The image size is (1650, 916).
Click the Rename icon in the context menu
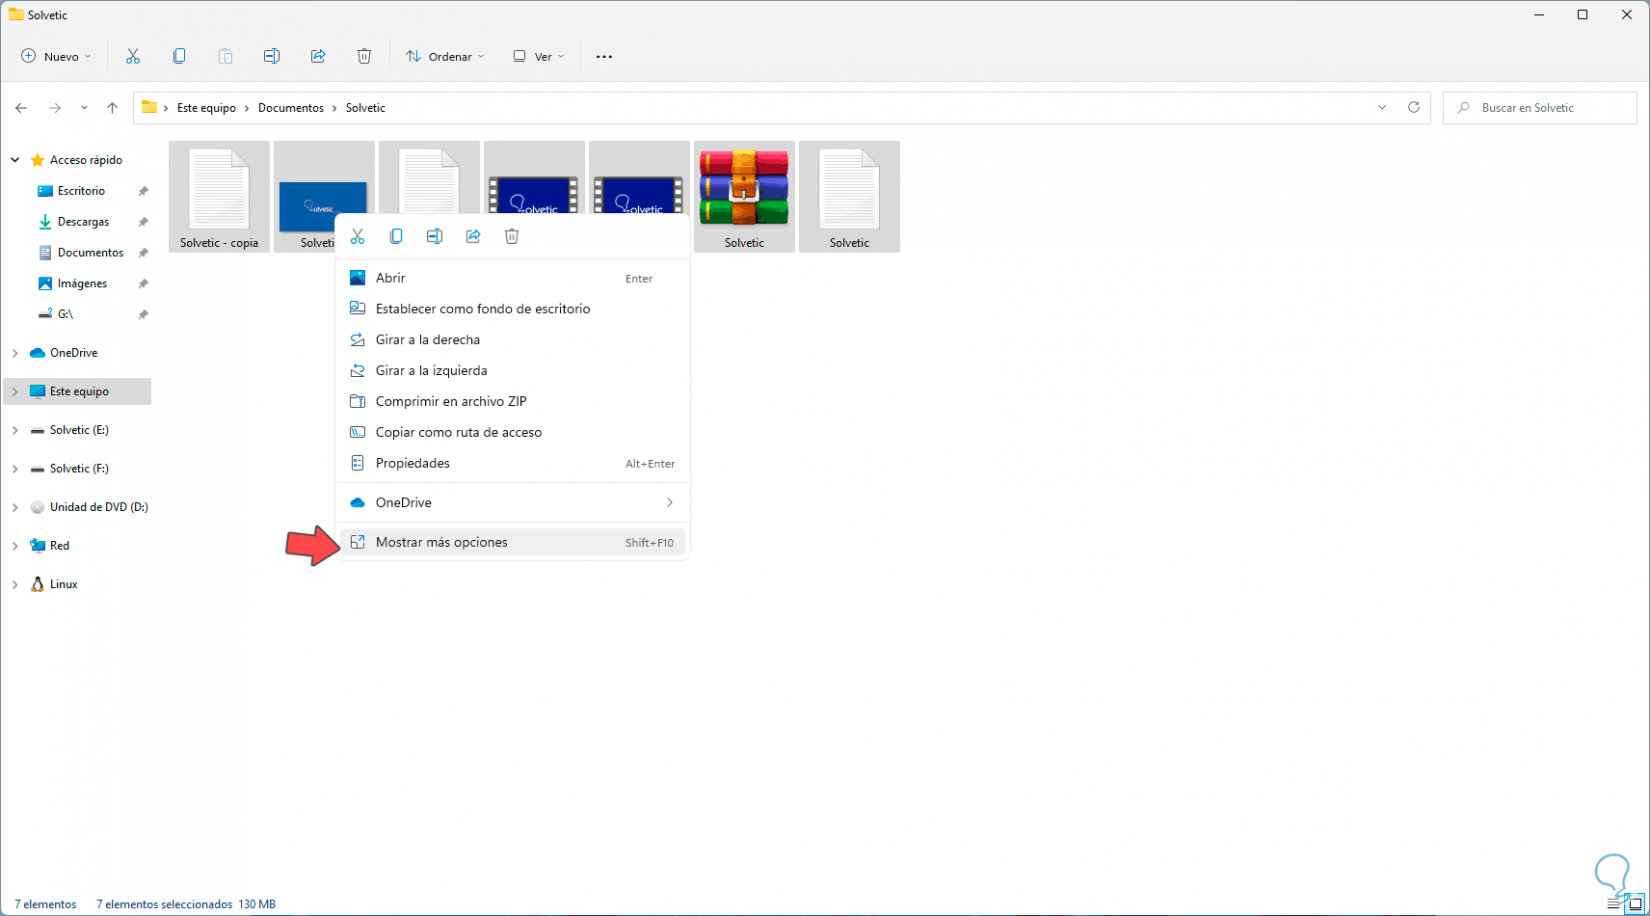[434, 236]
